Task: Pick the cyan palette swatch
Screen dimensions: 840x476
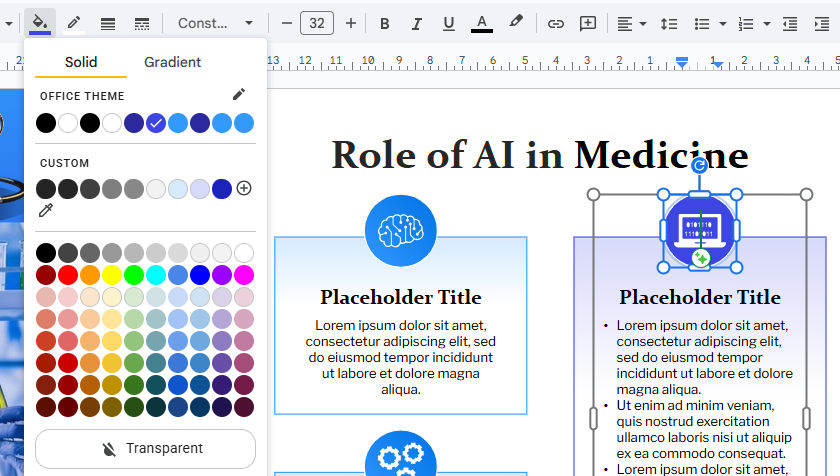Action: pyautogui.click(x=156, y=275)
